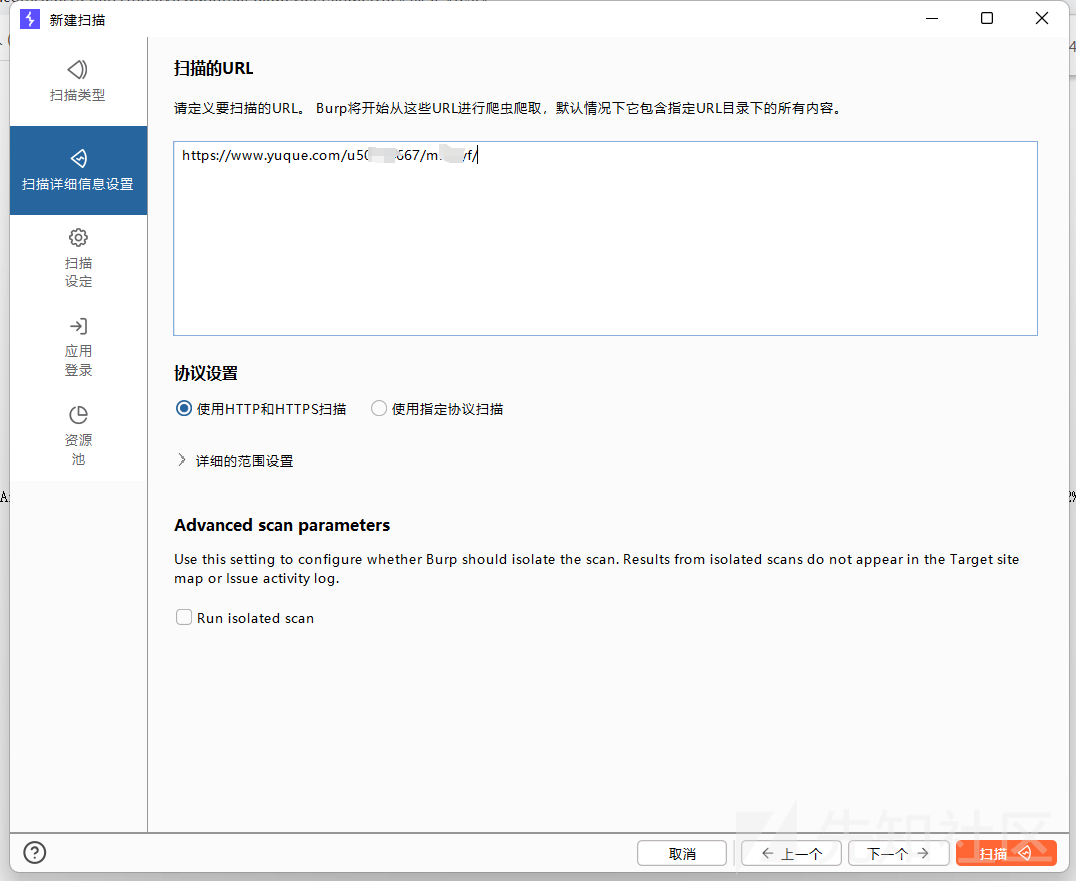
Task: Expand 详细的范围设置 section
Action: [235, 461]
